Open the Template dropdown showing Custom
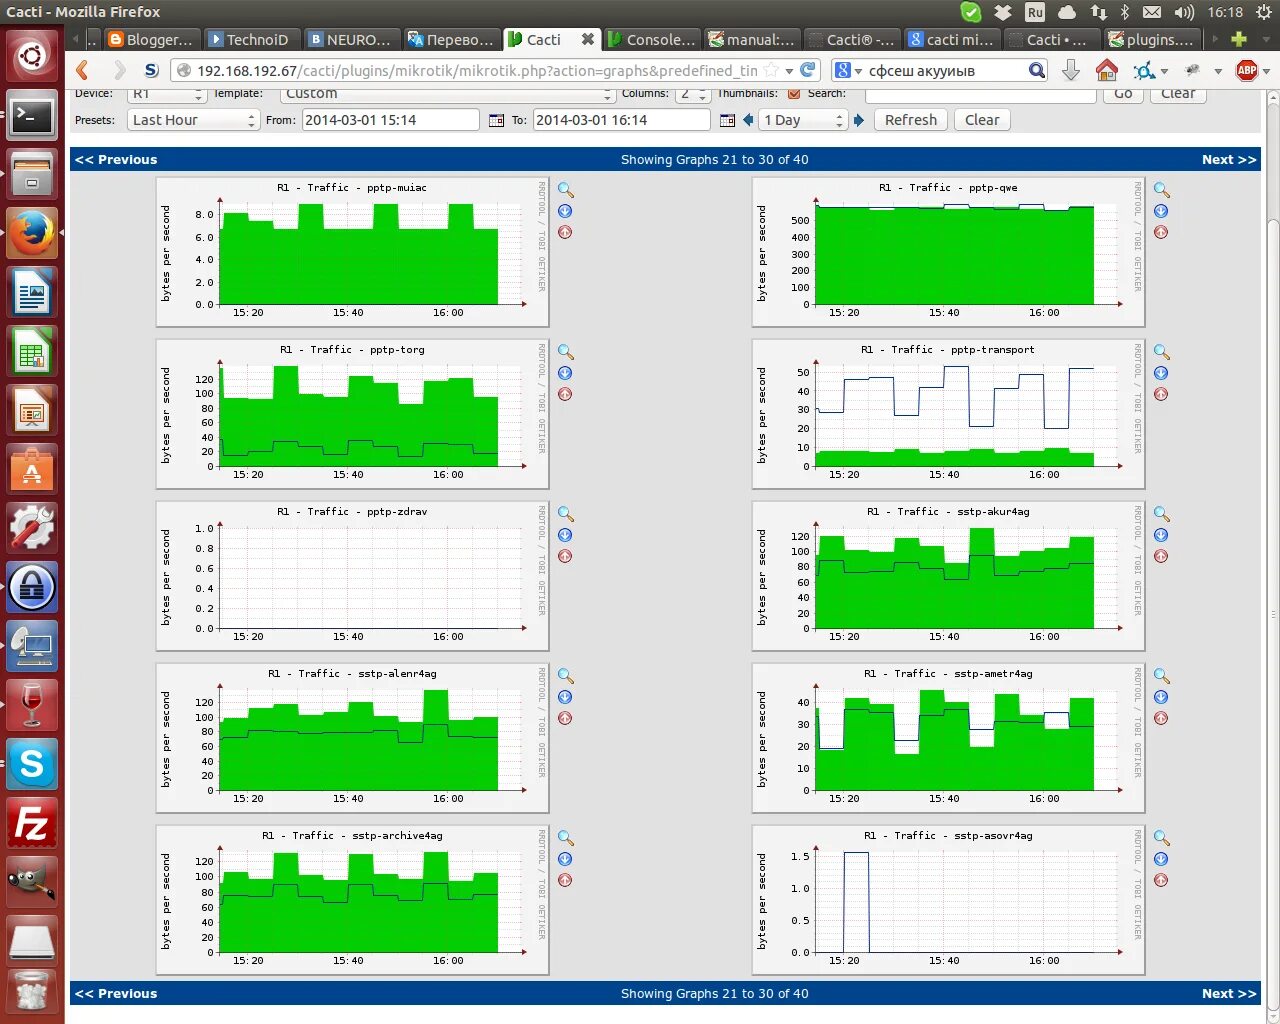 click(x=447, y=94)
